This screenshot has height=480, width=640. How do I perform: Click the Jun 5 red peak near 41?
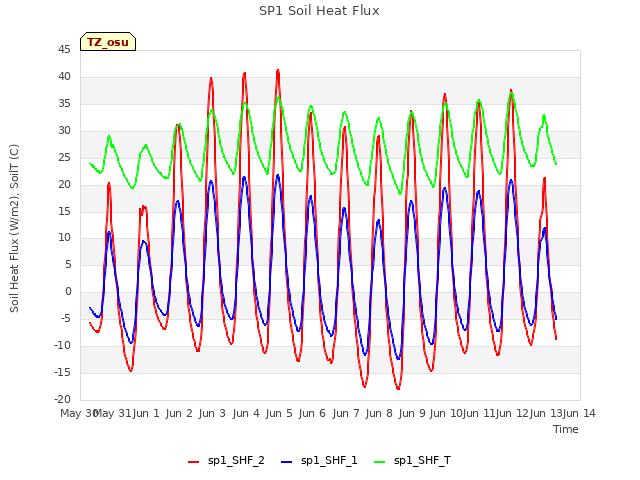[278, 71]
